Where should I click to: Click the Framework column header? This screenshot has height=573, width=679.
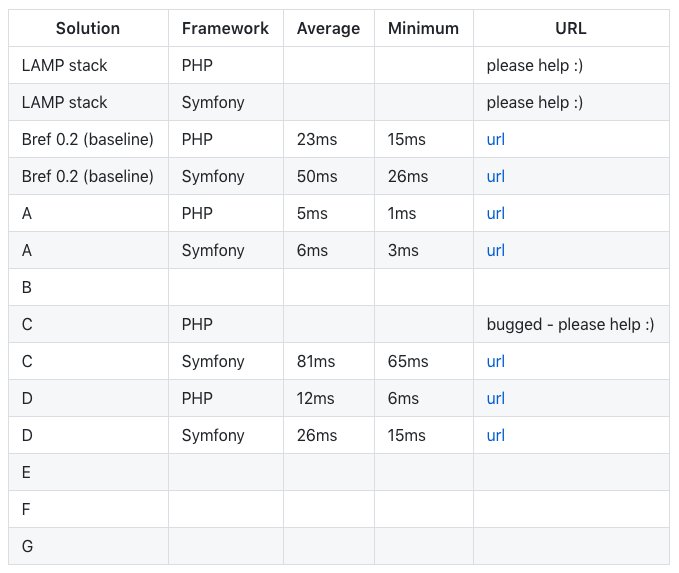pyautogui.click(x=225, y=28)
